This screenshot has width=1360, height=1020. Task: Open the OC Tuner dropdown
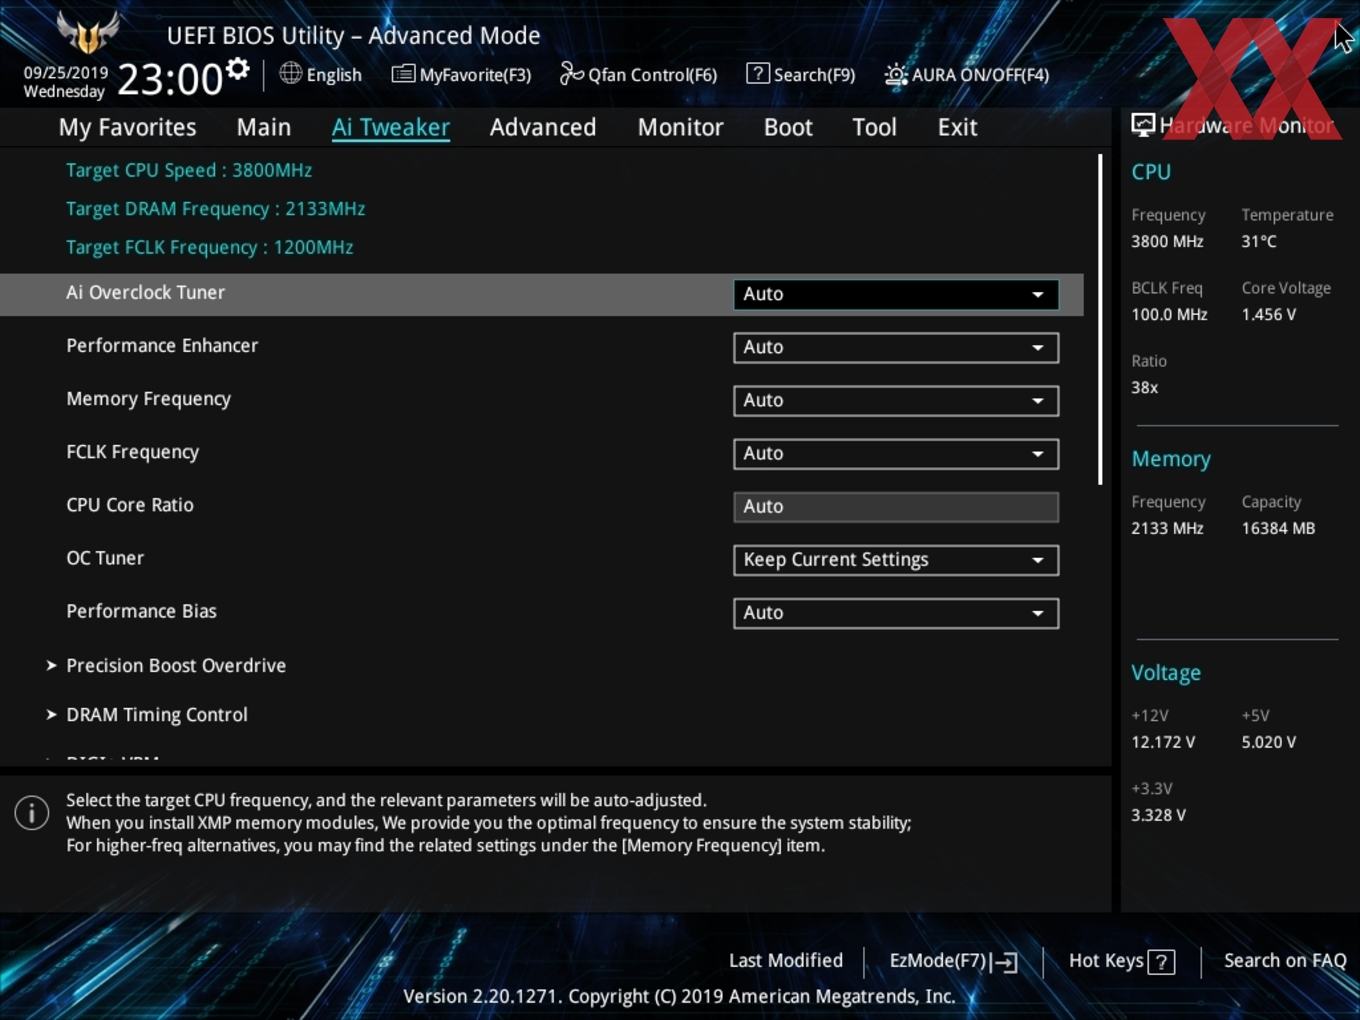[x=896, y=560]
